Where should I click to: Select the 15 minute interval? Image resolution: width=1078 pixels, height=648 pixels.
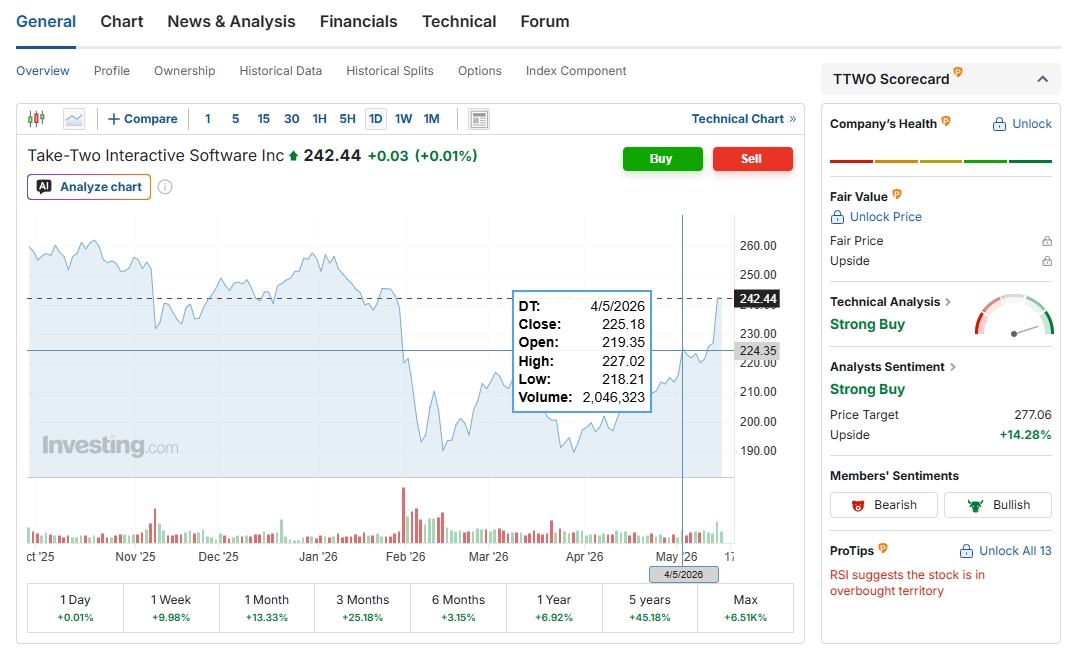click(263, 119)
